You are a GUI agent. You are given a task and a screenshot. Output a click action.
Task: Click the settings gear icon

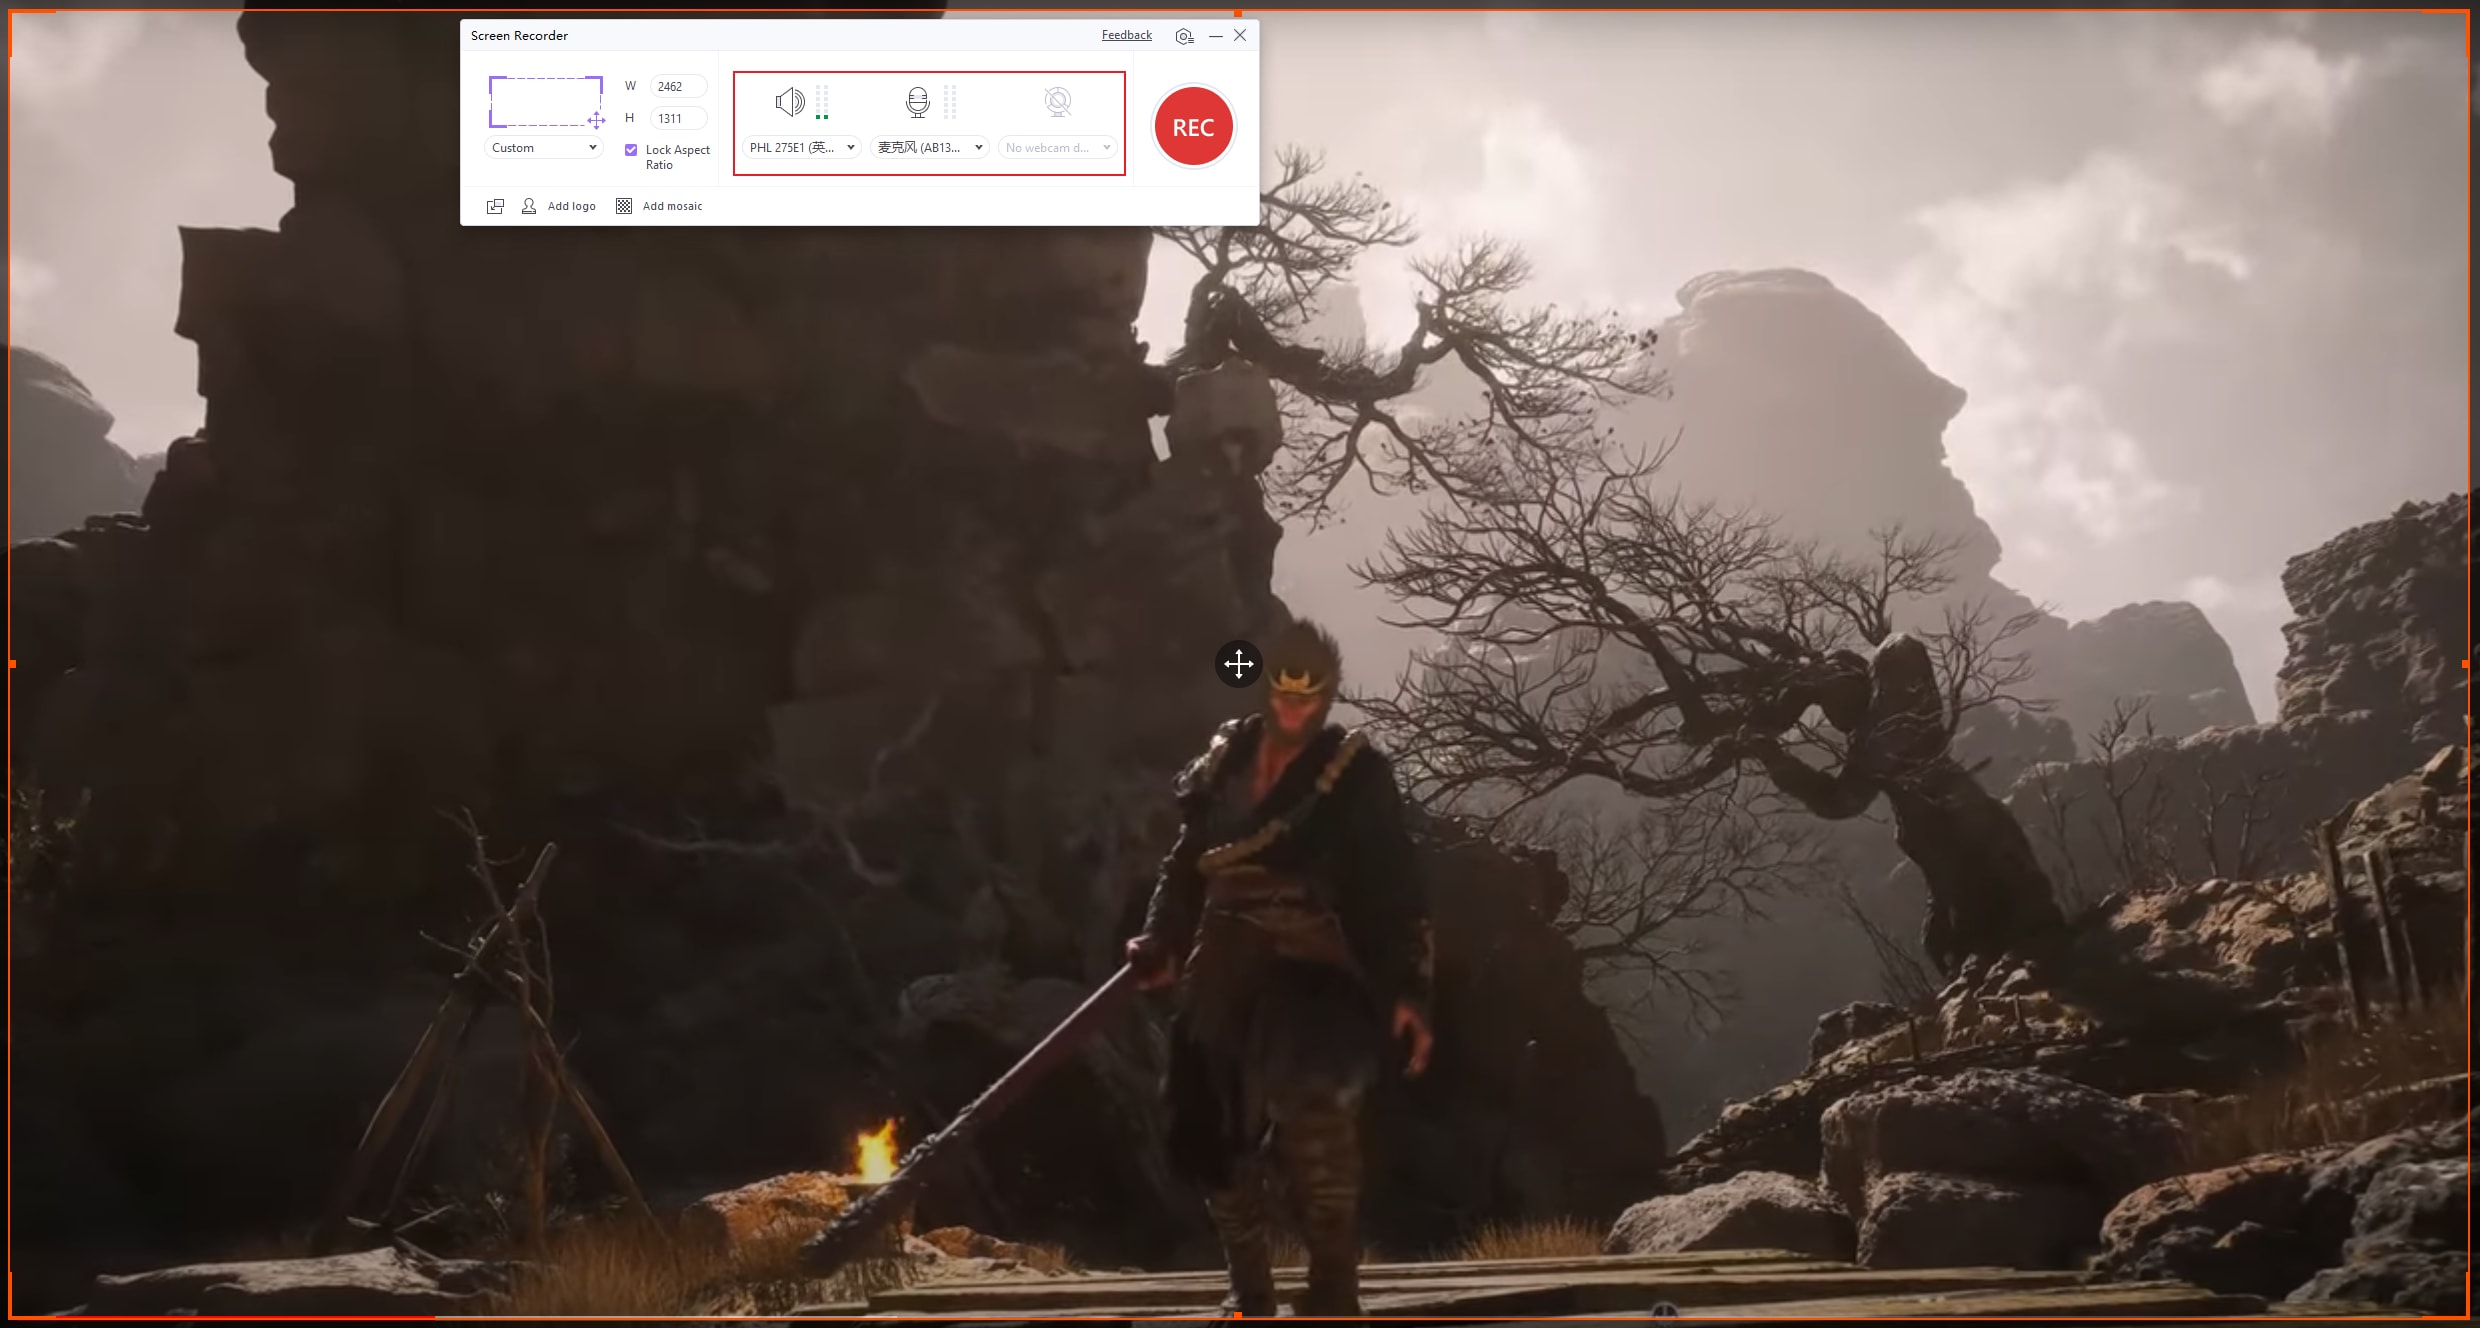(1184, 36)
